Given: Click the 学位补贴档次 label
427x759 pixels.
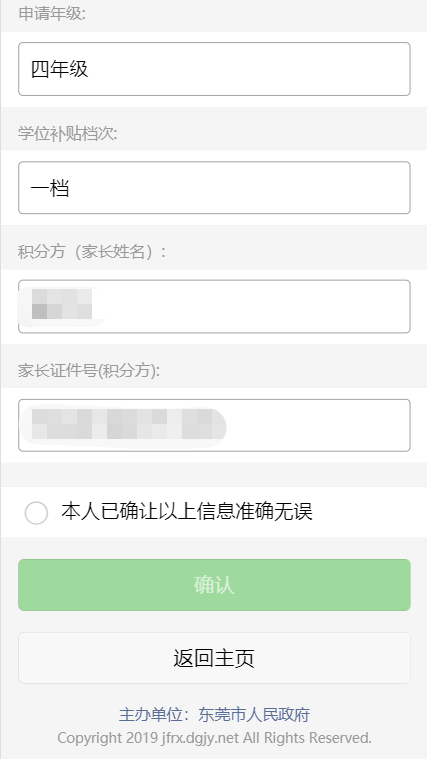Looking at the screenshot, I should click(68, 133).
